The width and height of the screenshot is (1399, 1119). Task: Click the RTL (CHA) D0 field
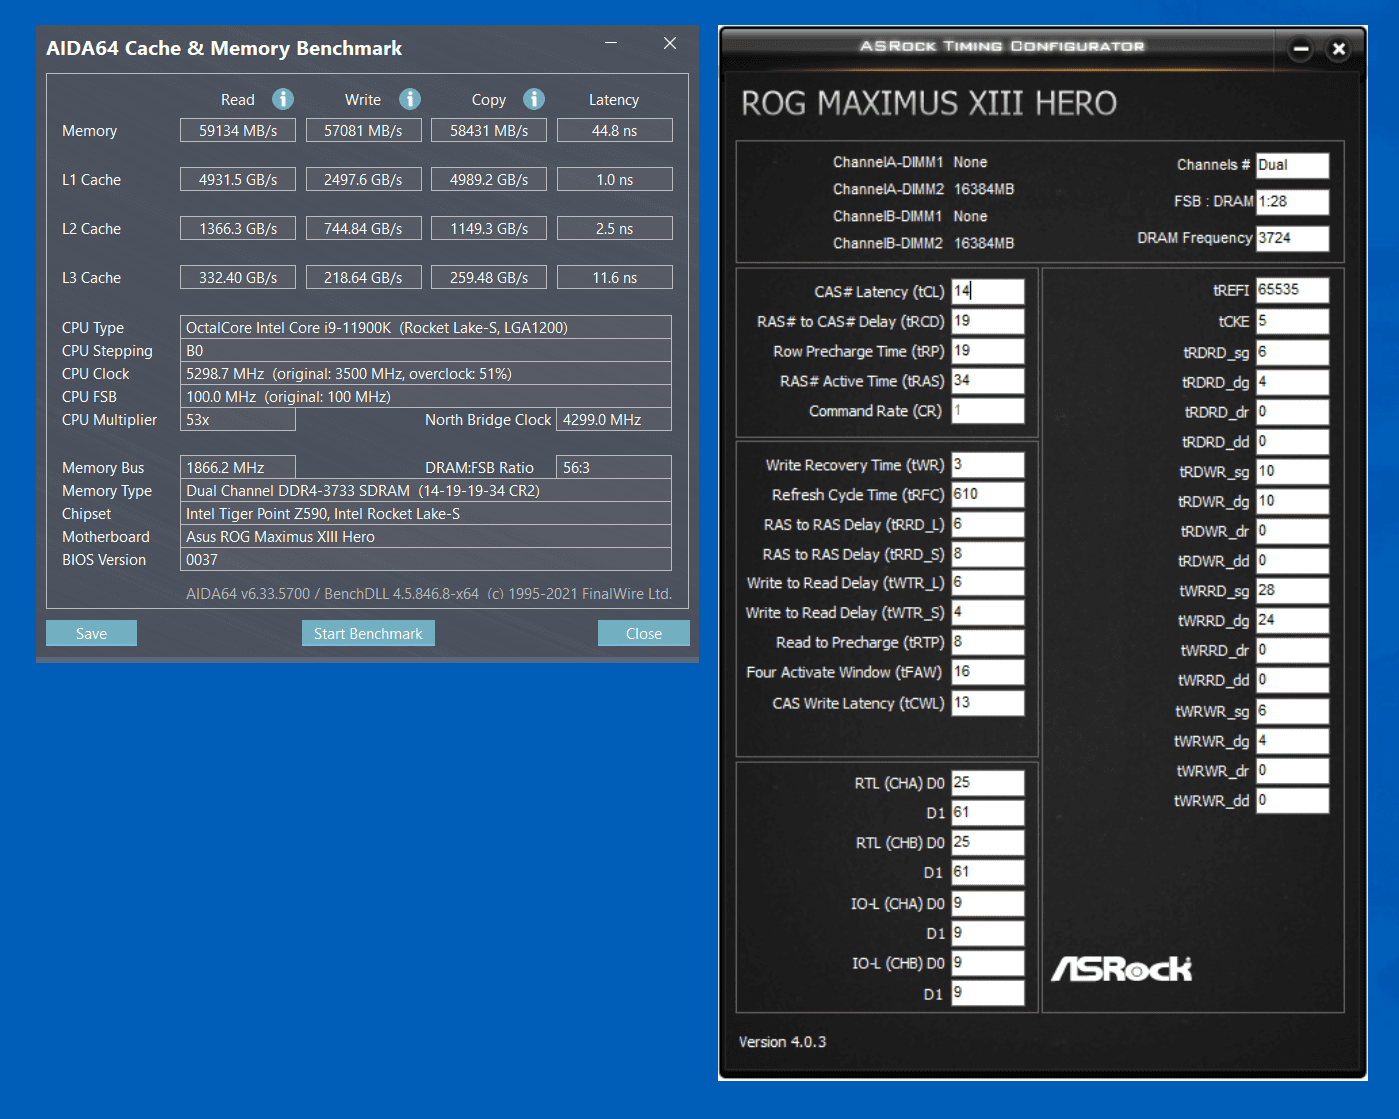987,783
